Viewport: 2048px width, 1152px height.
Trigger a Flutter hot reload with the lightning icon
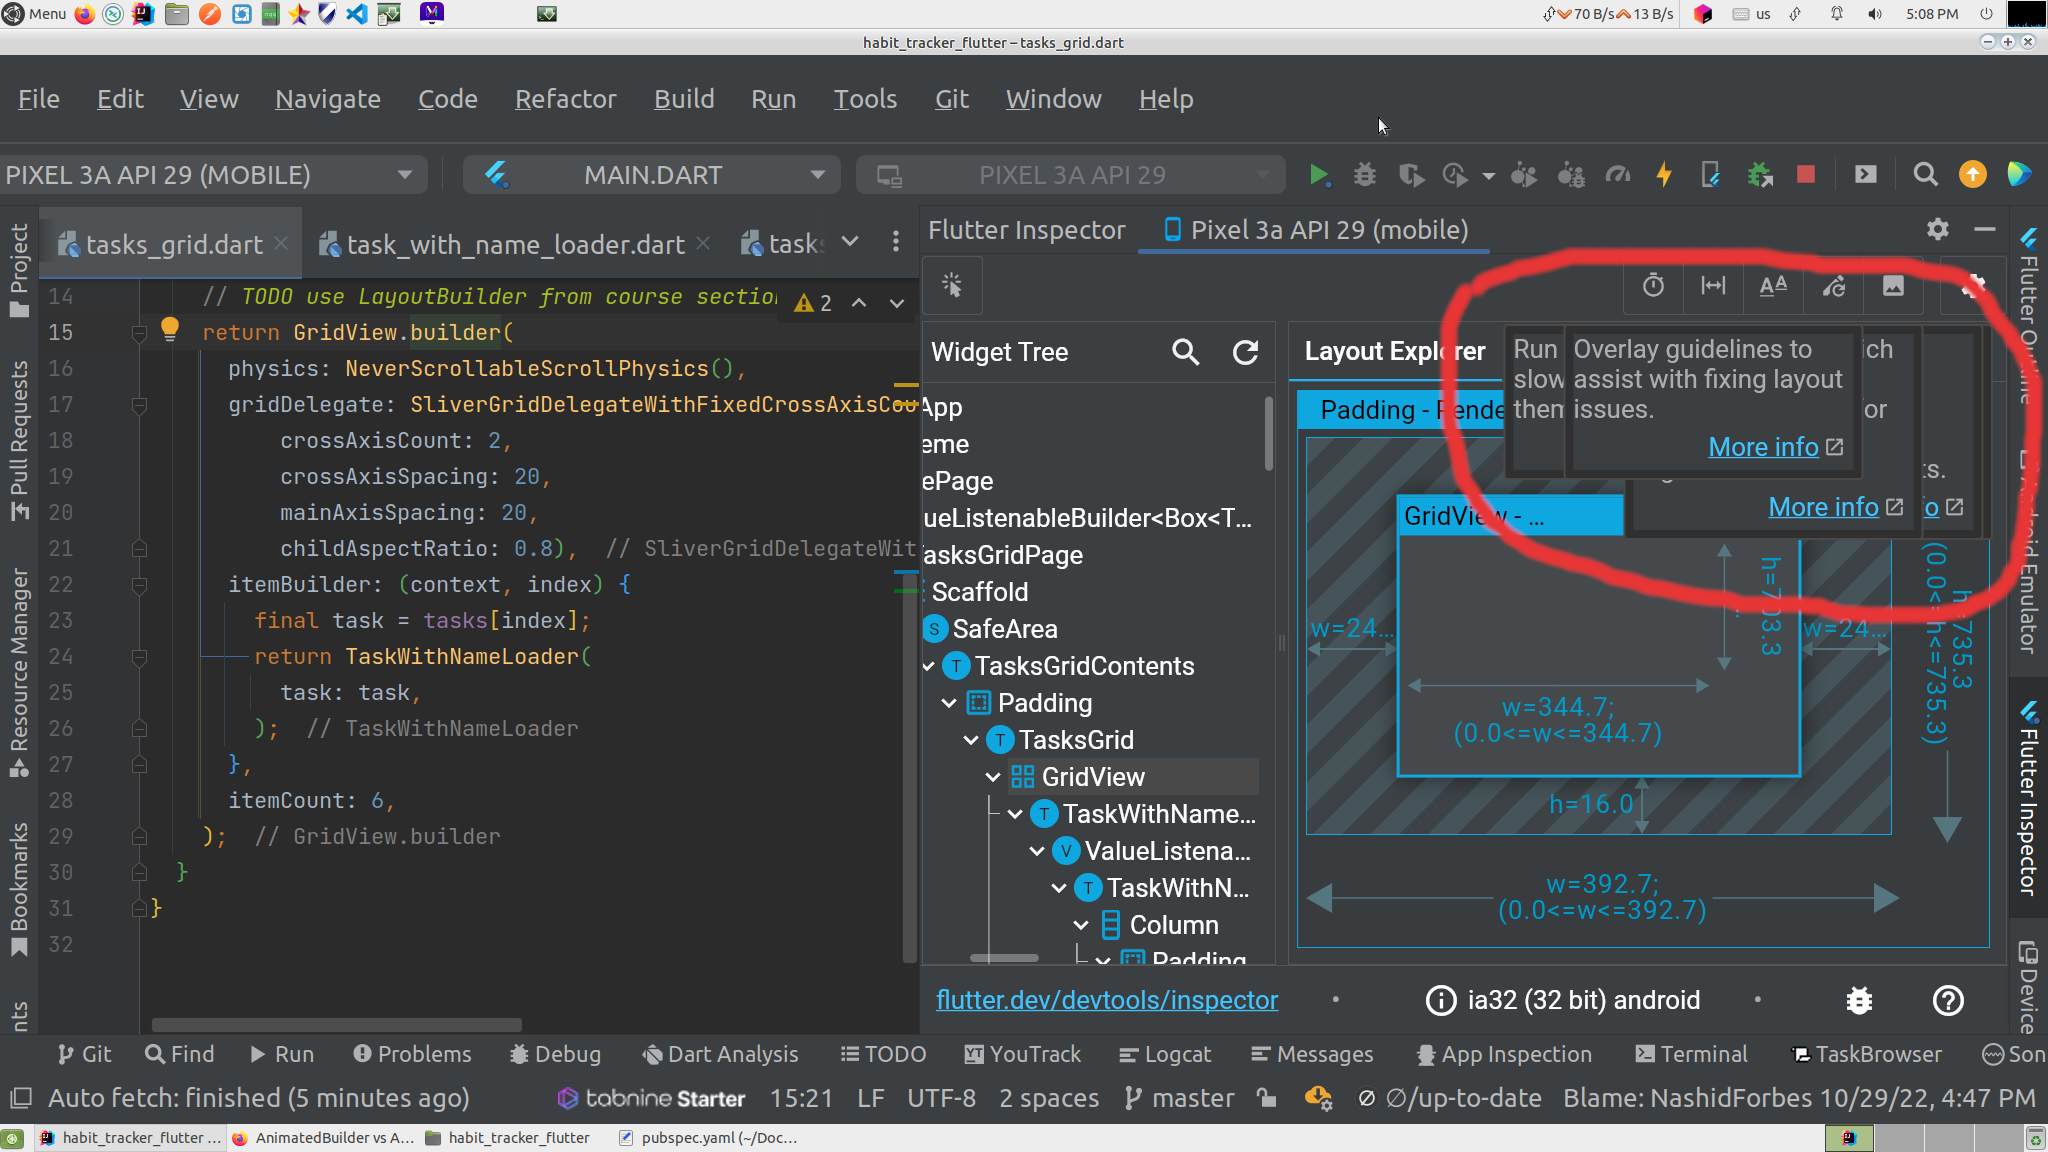[x=1663, y=175]
